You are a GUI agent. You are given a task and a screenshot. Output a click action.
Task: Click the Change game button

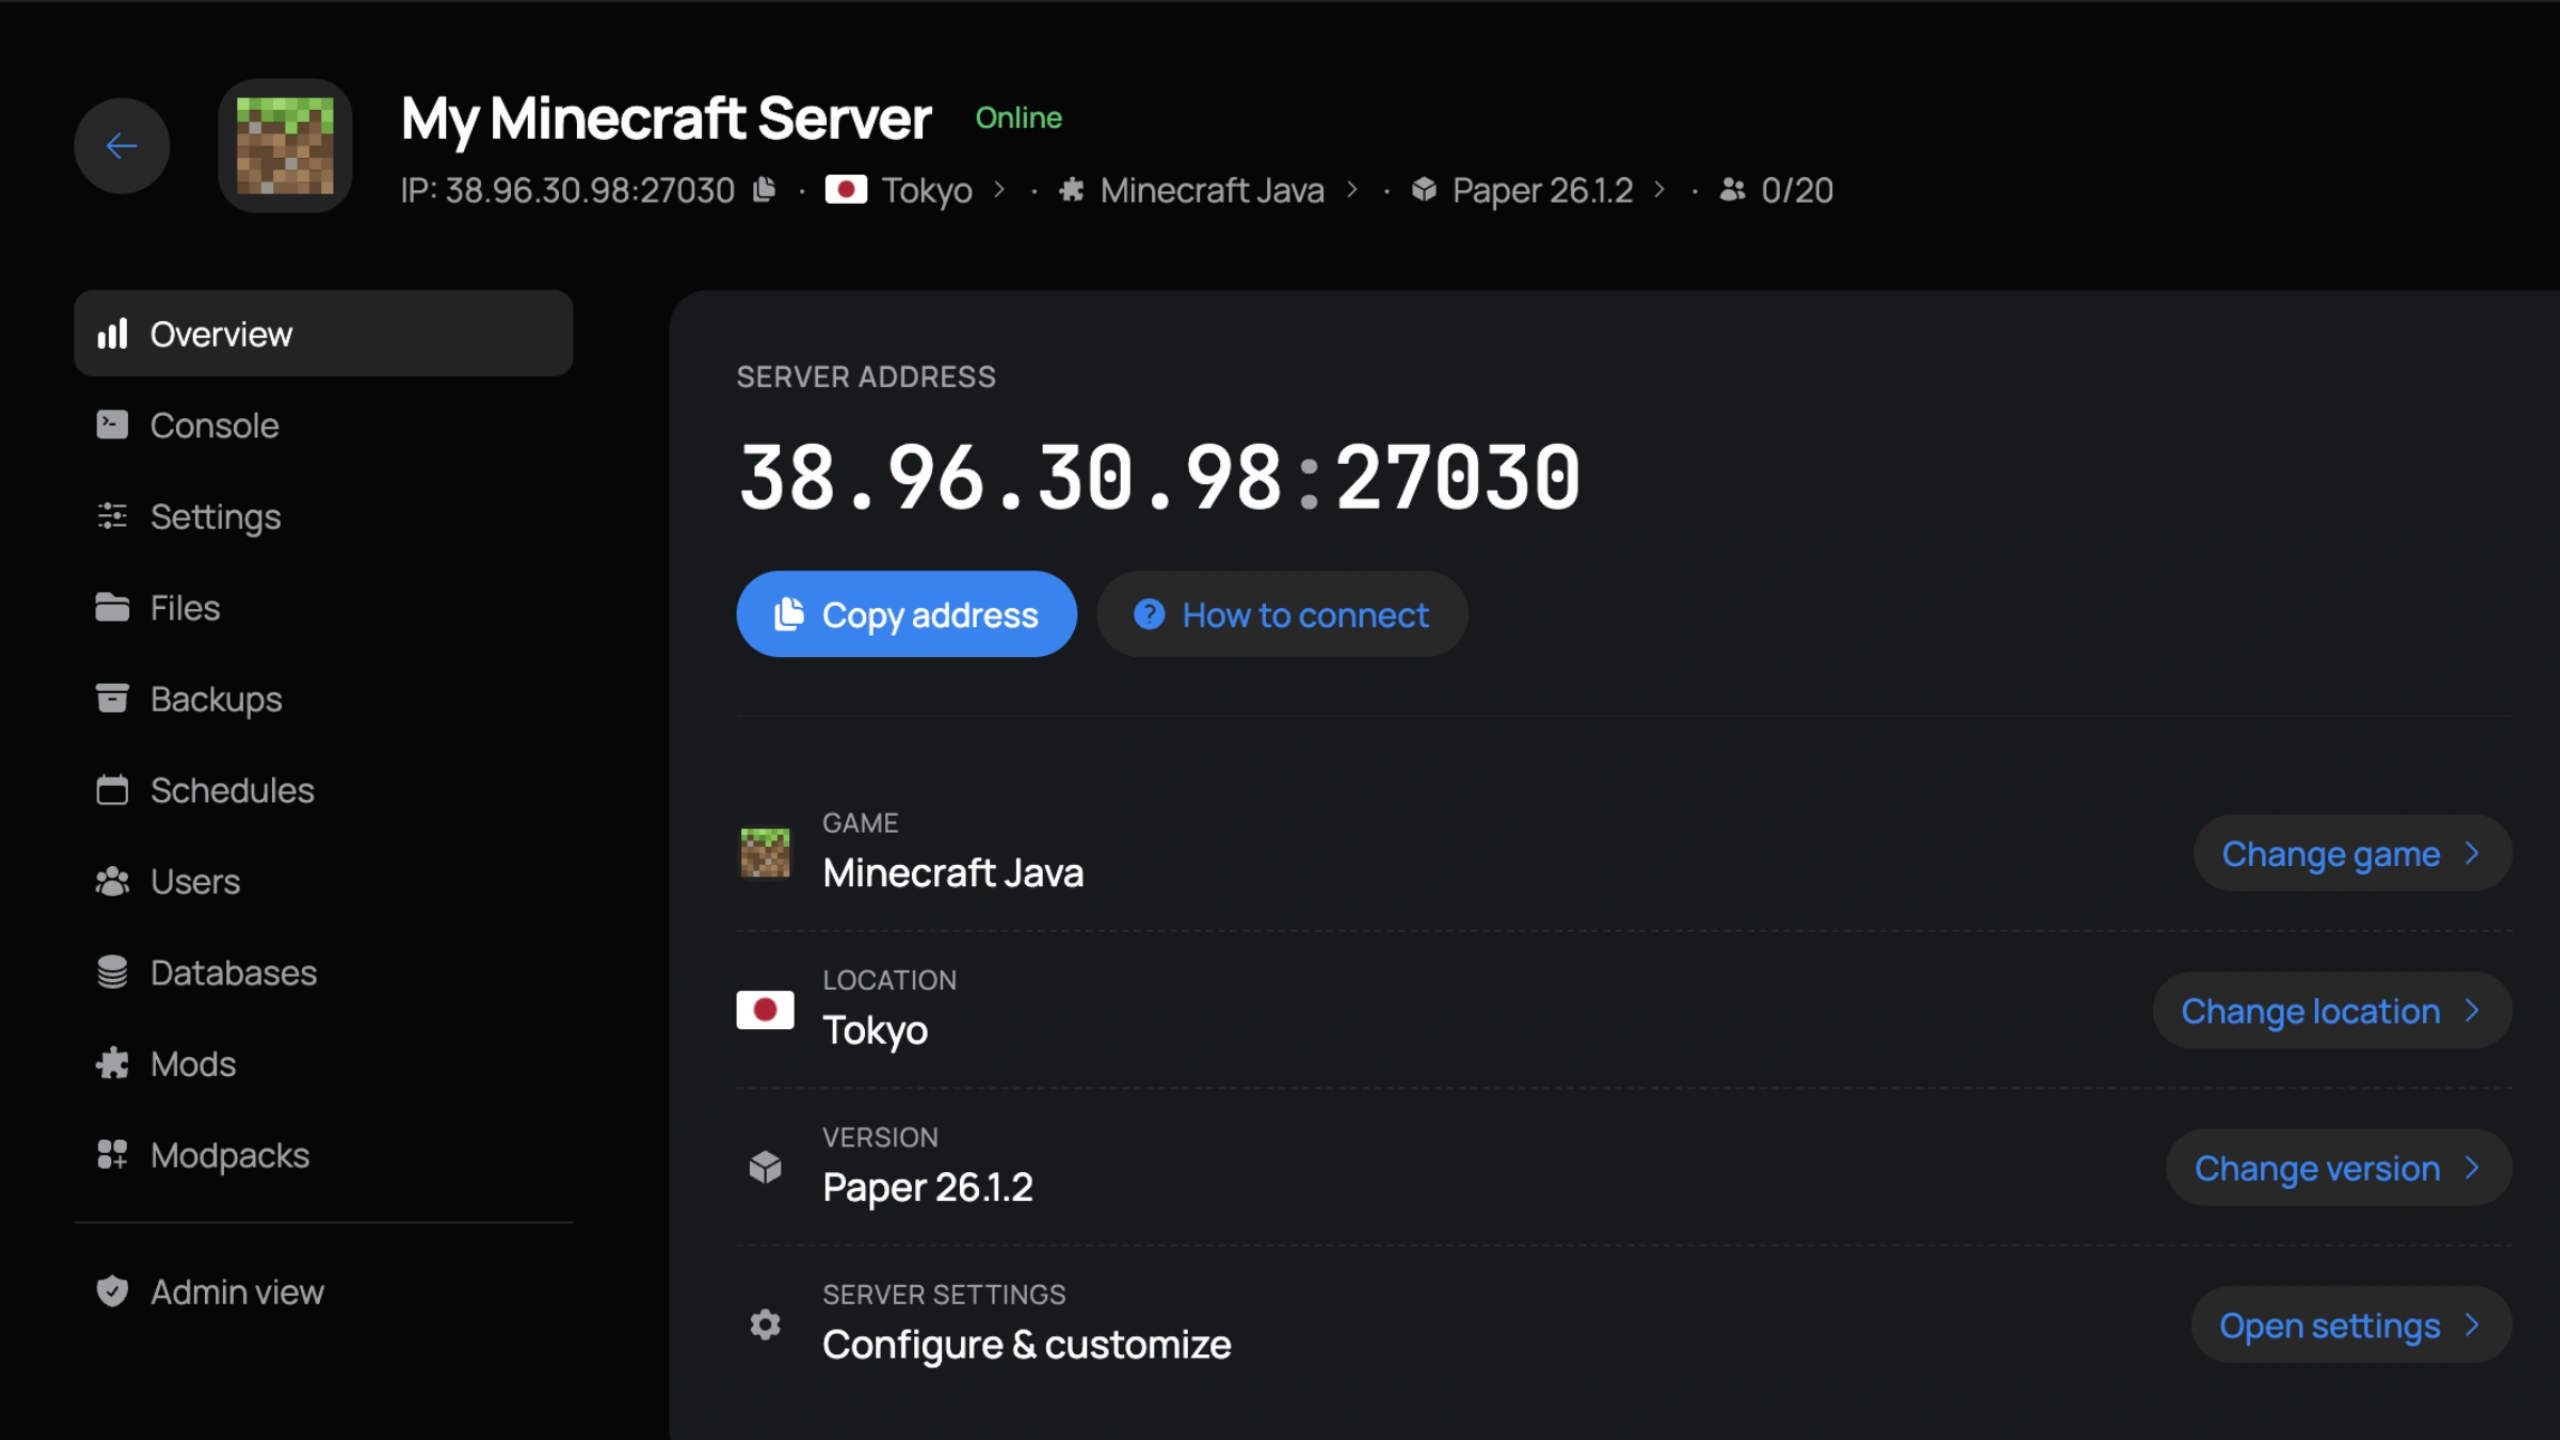click(x=2353, y=853)
